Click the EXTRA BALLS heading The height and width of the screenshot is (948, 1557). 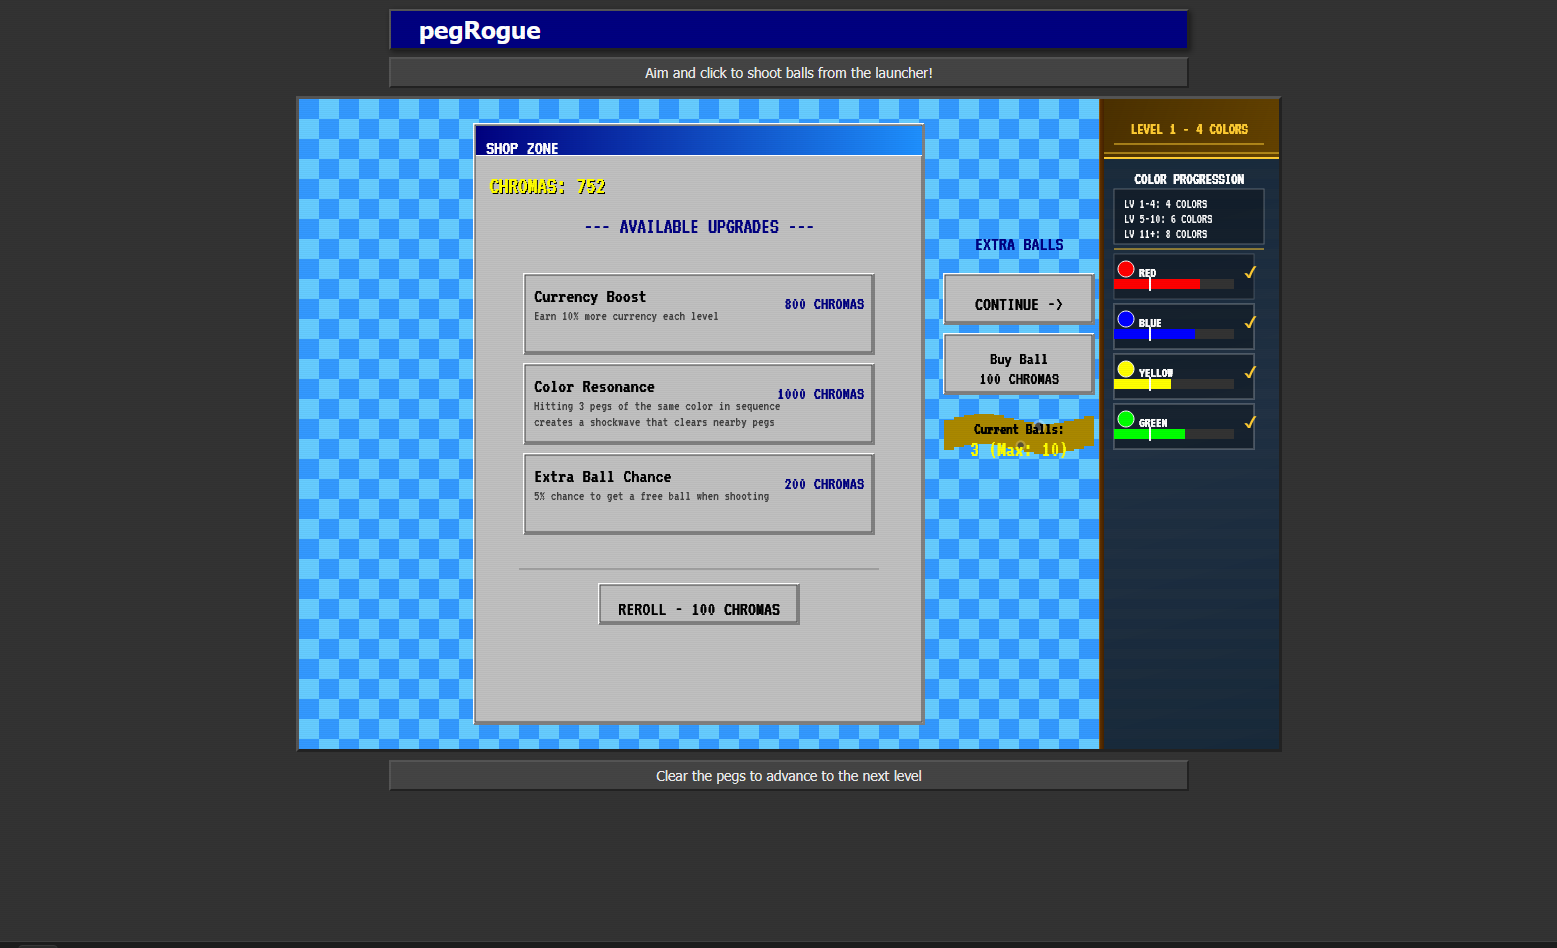(1019, 245)
